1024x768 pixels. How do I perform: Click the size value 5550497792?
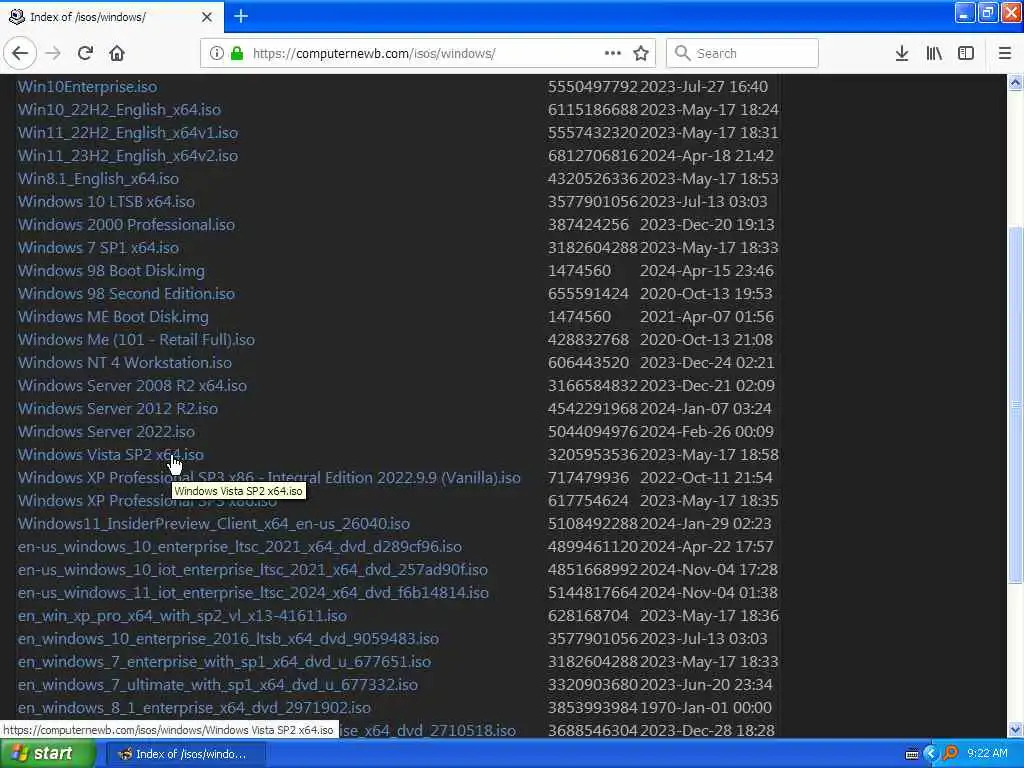point(592,86)
